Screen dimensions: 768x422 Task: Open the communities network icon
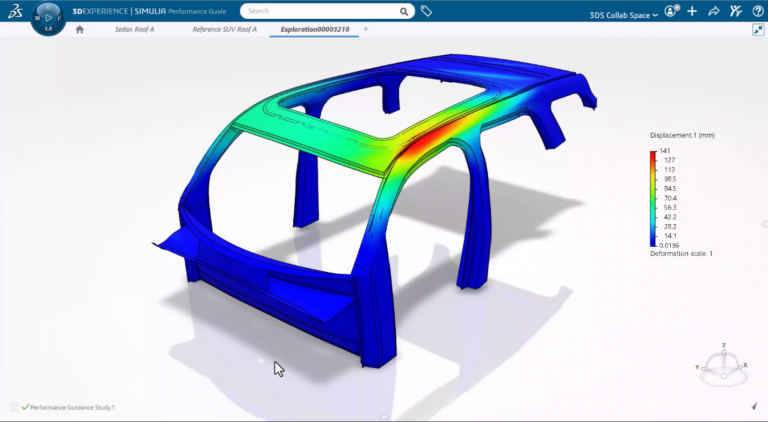[736, 11]
